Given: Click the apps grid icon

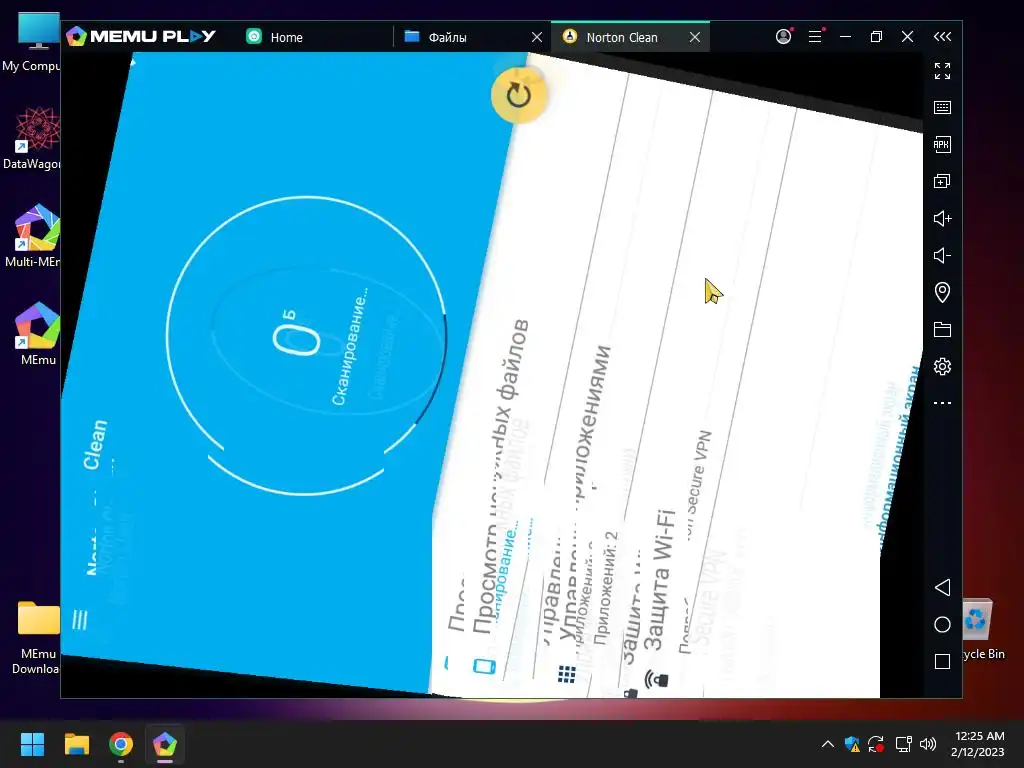Looking at the screenshot, I should click(x=566, y=675).
